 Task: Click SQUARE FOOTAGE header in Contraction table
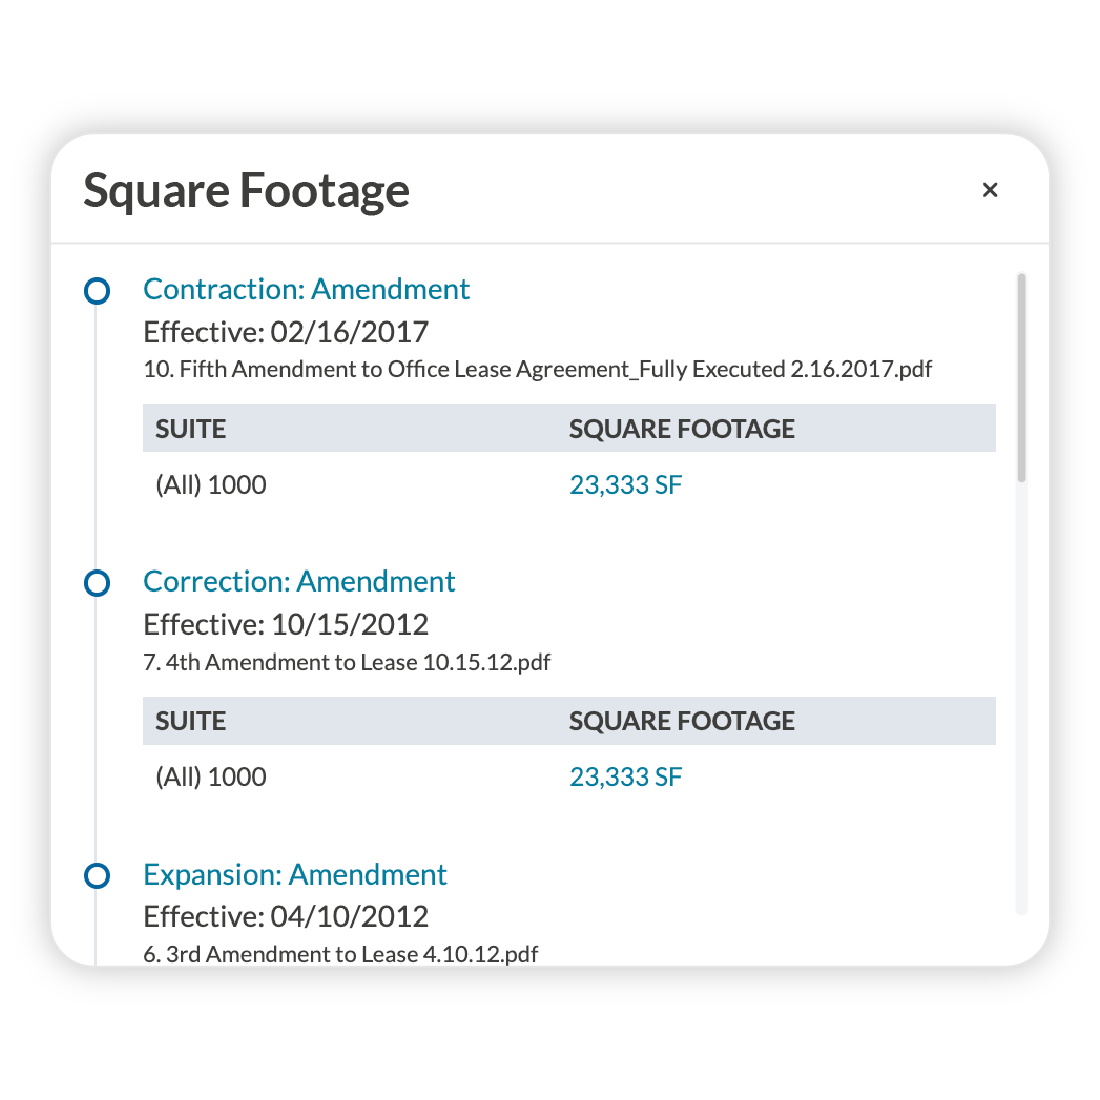(x=681, y=429)
